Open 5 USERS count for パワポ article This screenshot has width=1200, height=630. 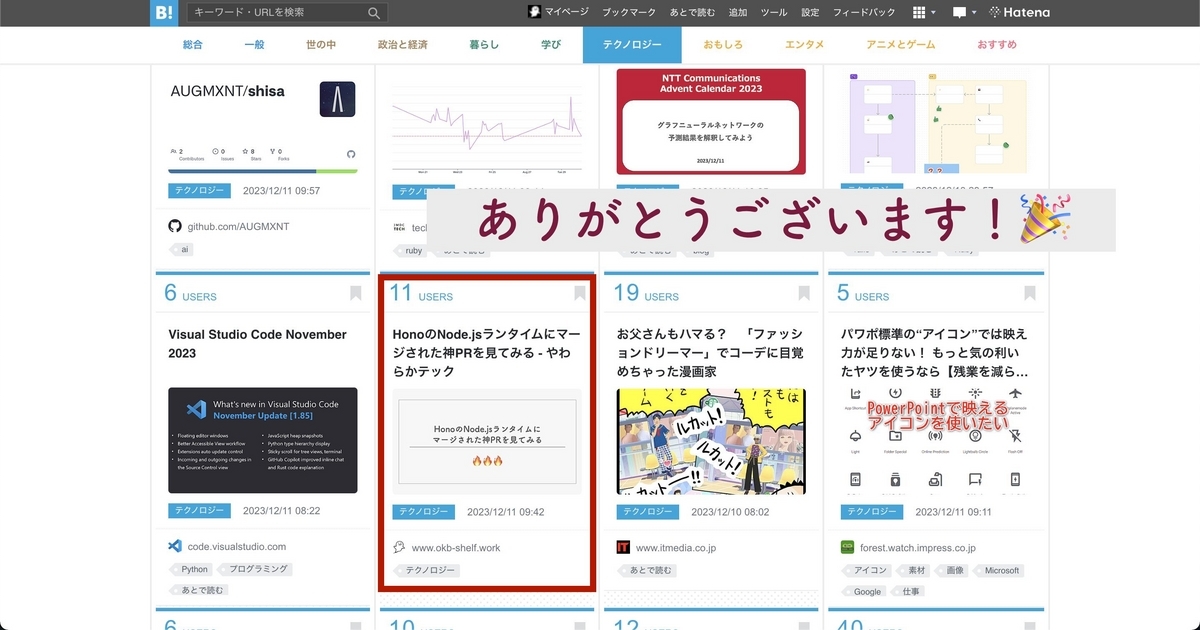(x=863, y=293)
